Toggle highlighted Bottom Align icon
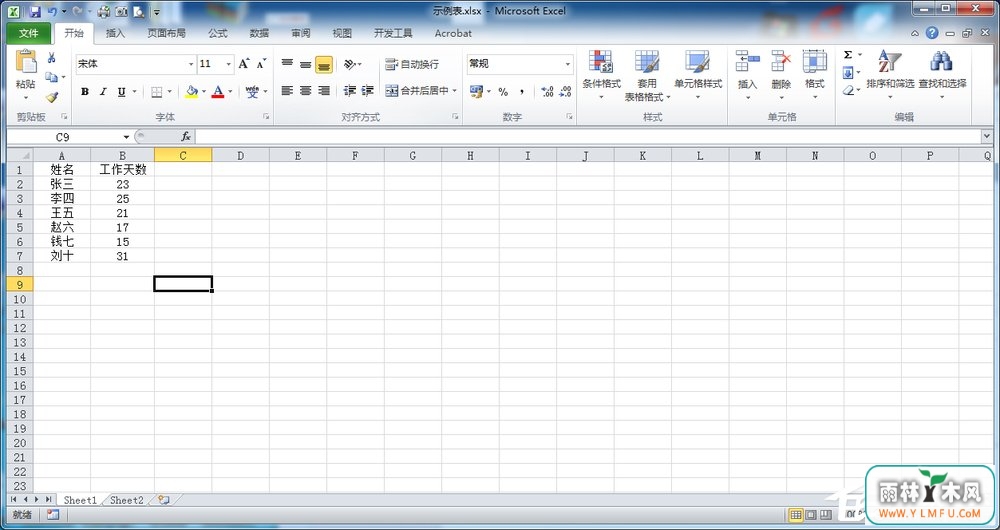 tap(324, 64)
